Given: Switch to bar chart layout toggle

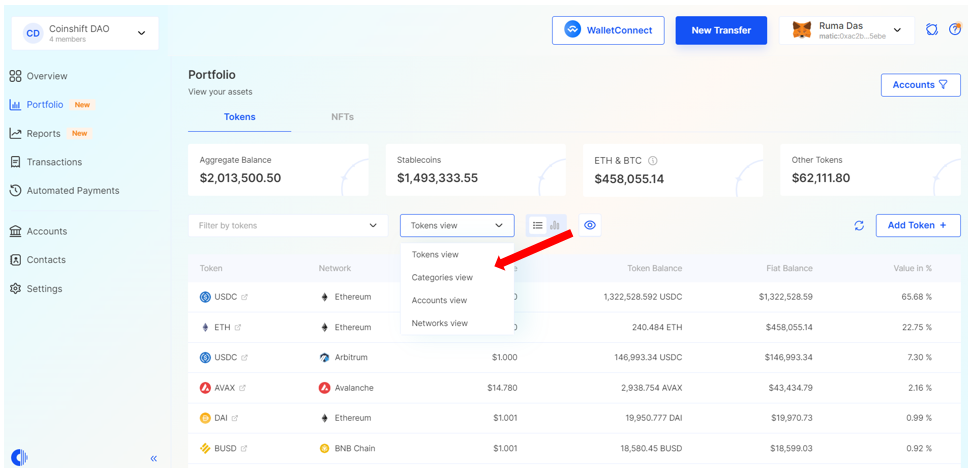Looking at the screenshot, I should click(555, 225).
